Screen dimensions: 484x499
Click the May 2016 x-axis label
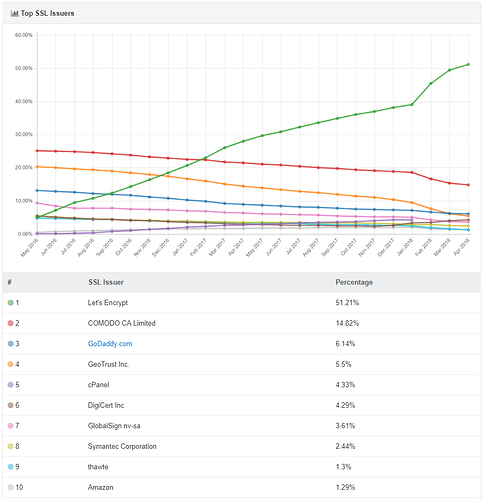pos(29,248)
